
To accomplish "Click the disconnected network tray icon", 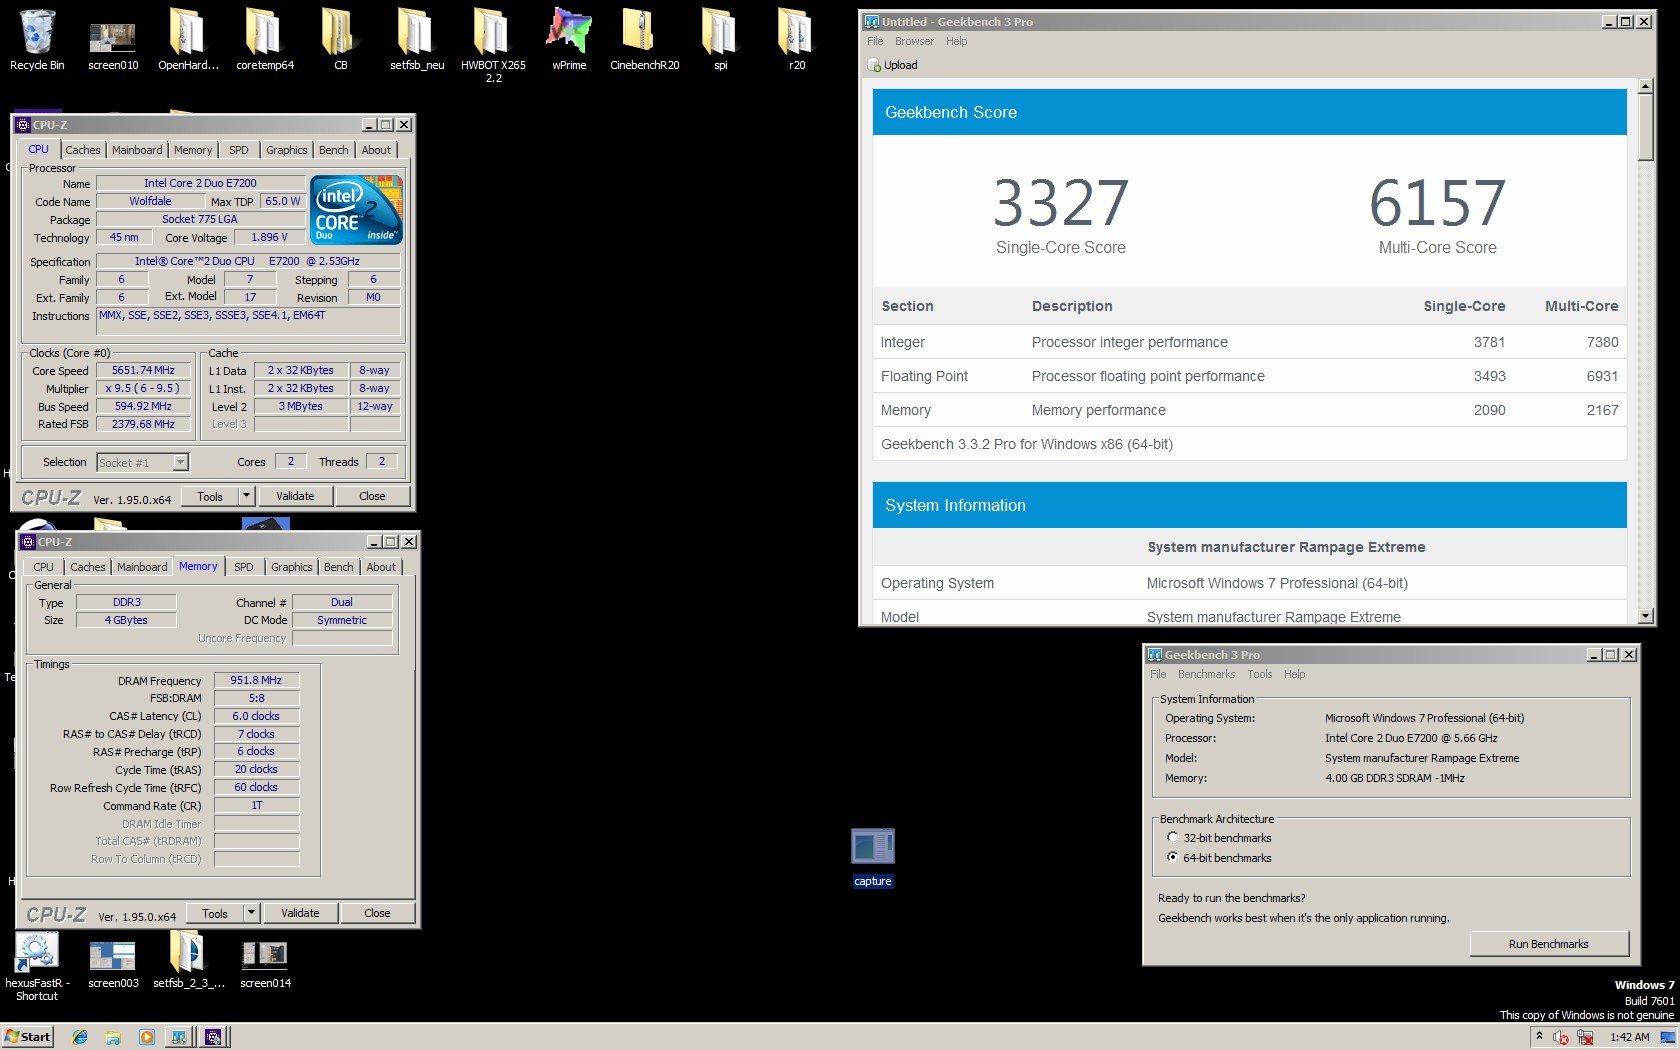I will (x=1585, y=1038).
